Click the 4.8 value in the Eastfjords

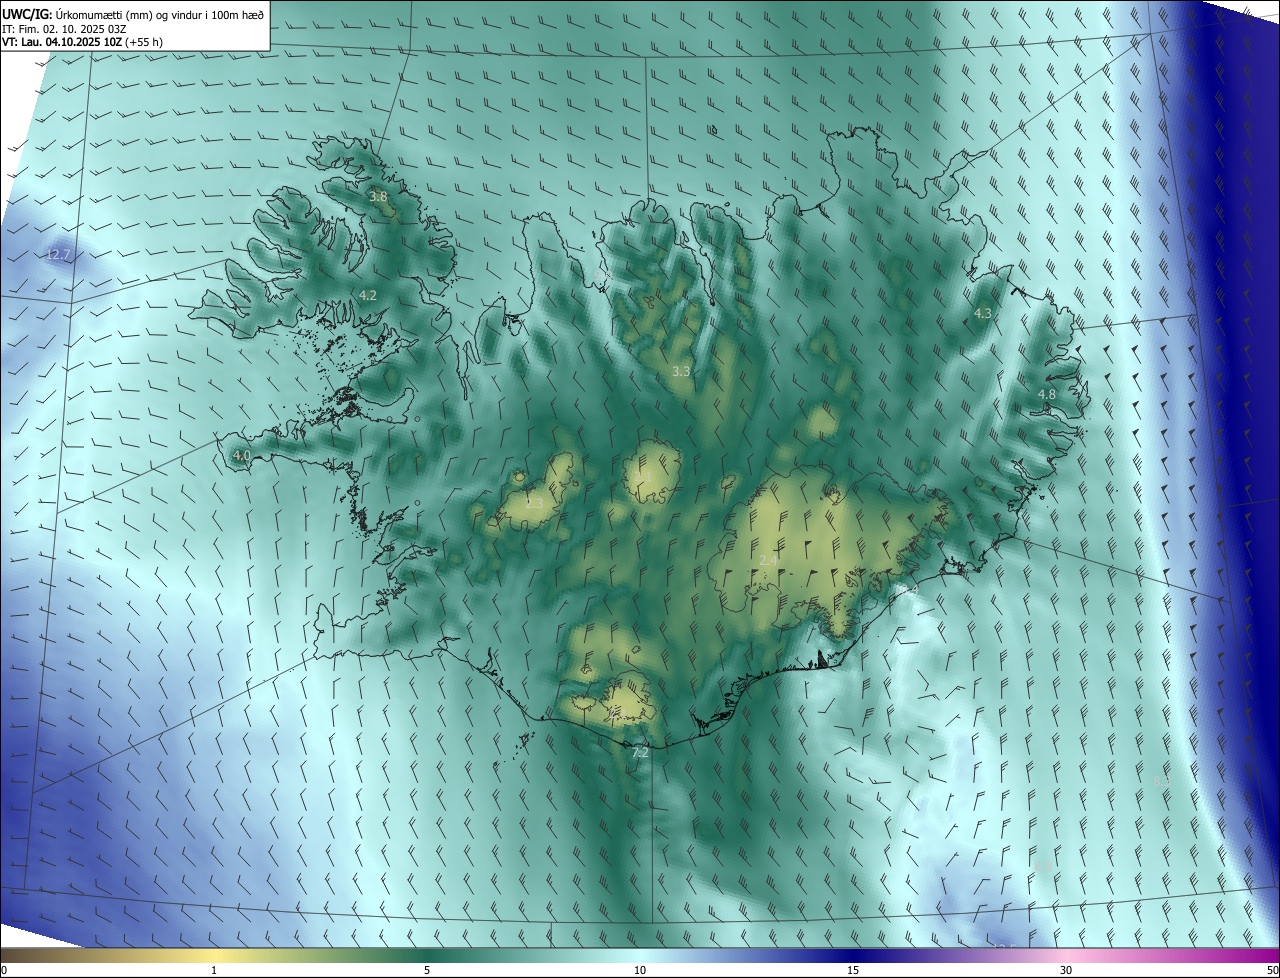(x=1047, y=395)
